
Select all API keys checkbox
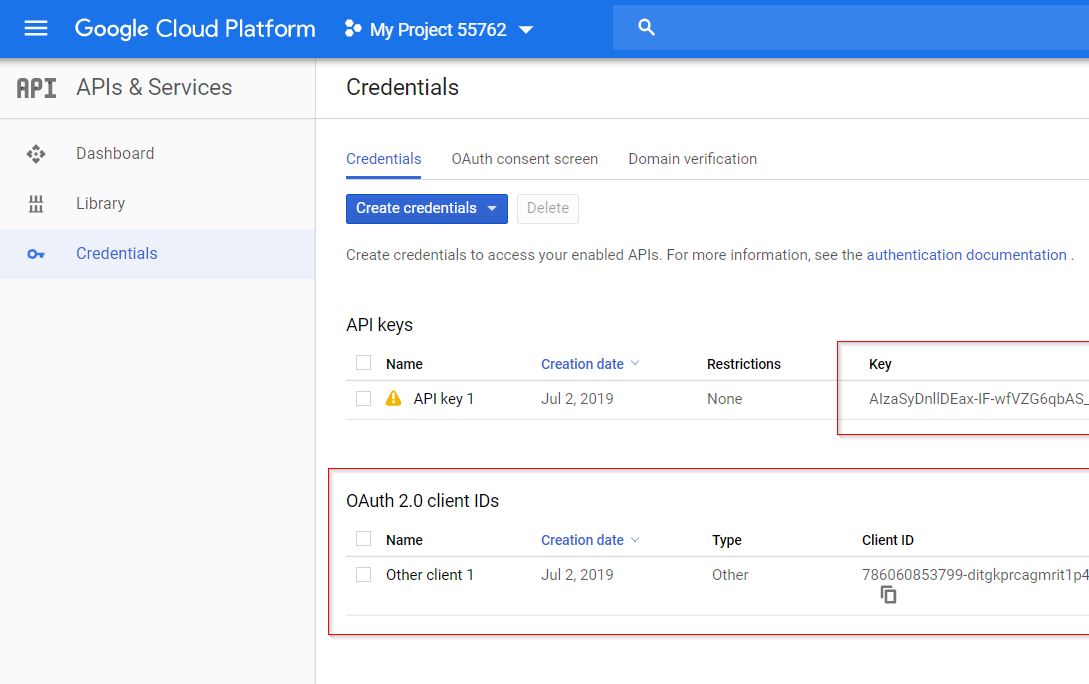click(363, 363)
